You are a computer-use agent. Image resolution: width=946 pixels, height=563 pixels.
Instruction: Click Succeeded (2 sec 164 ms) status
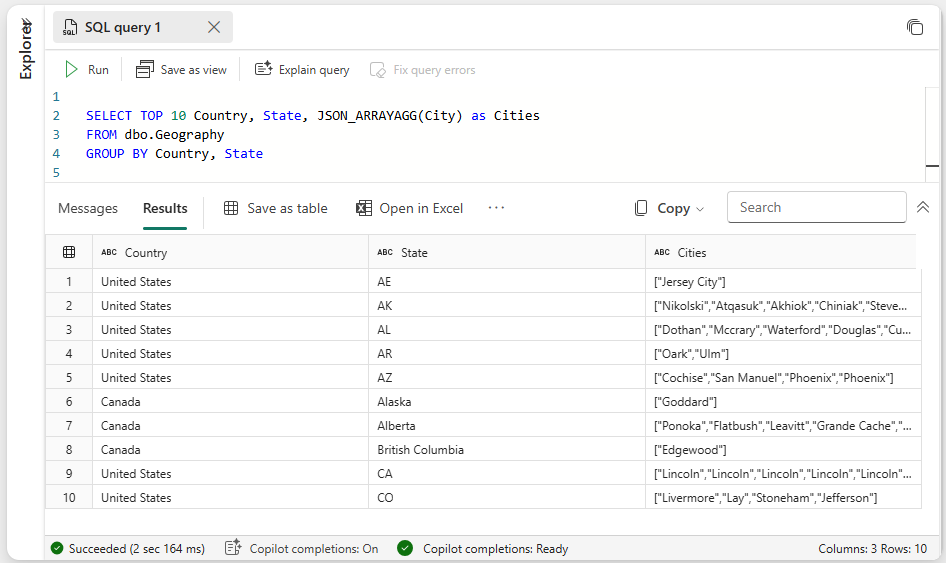(136, 549)
